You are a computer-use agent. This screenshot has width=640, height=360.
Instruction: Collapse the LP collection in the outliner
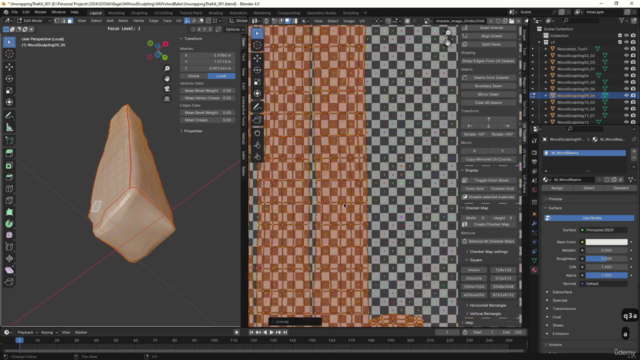[539, 42]
